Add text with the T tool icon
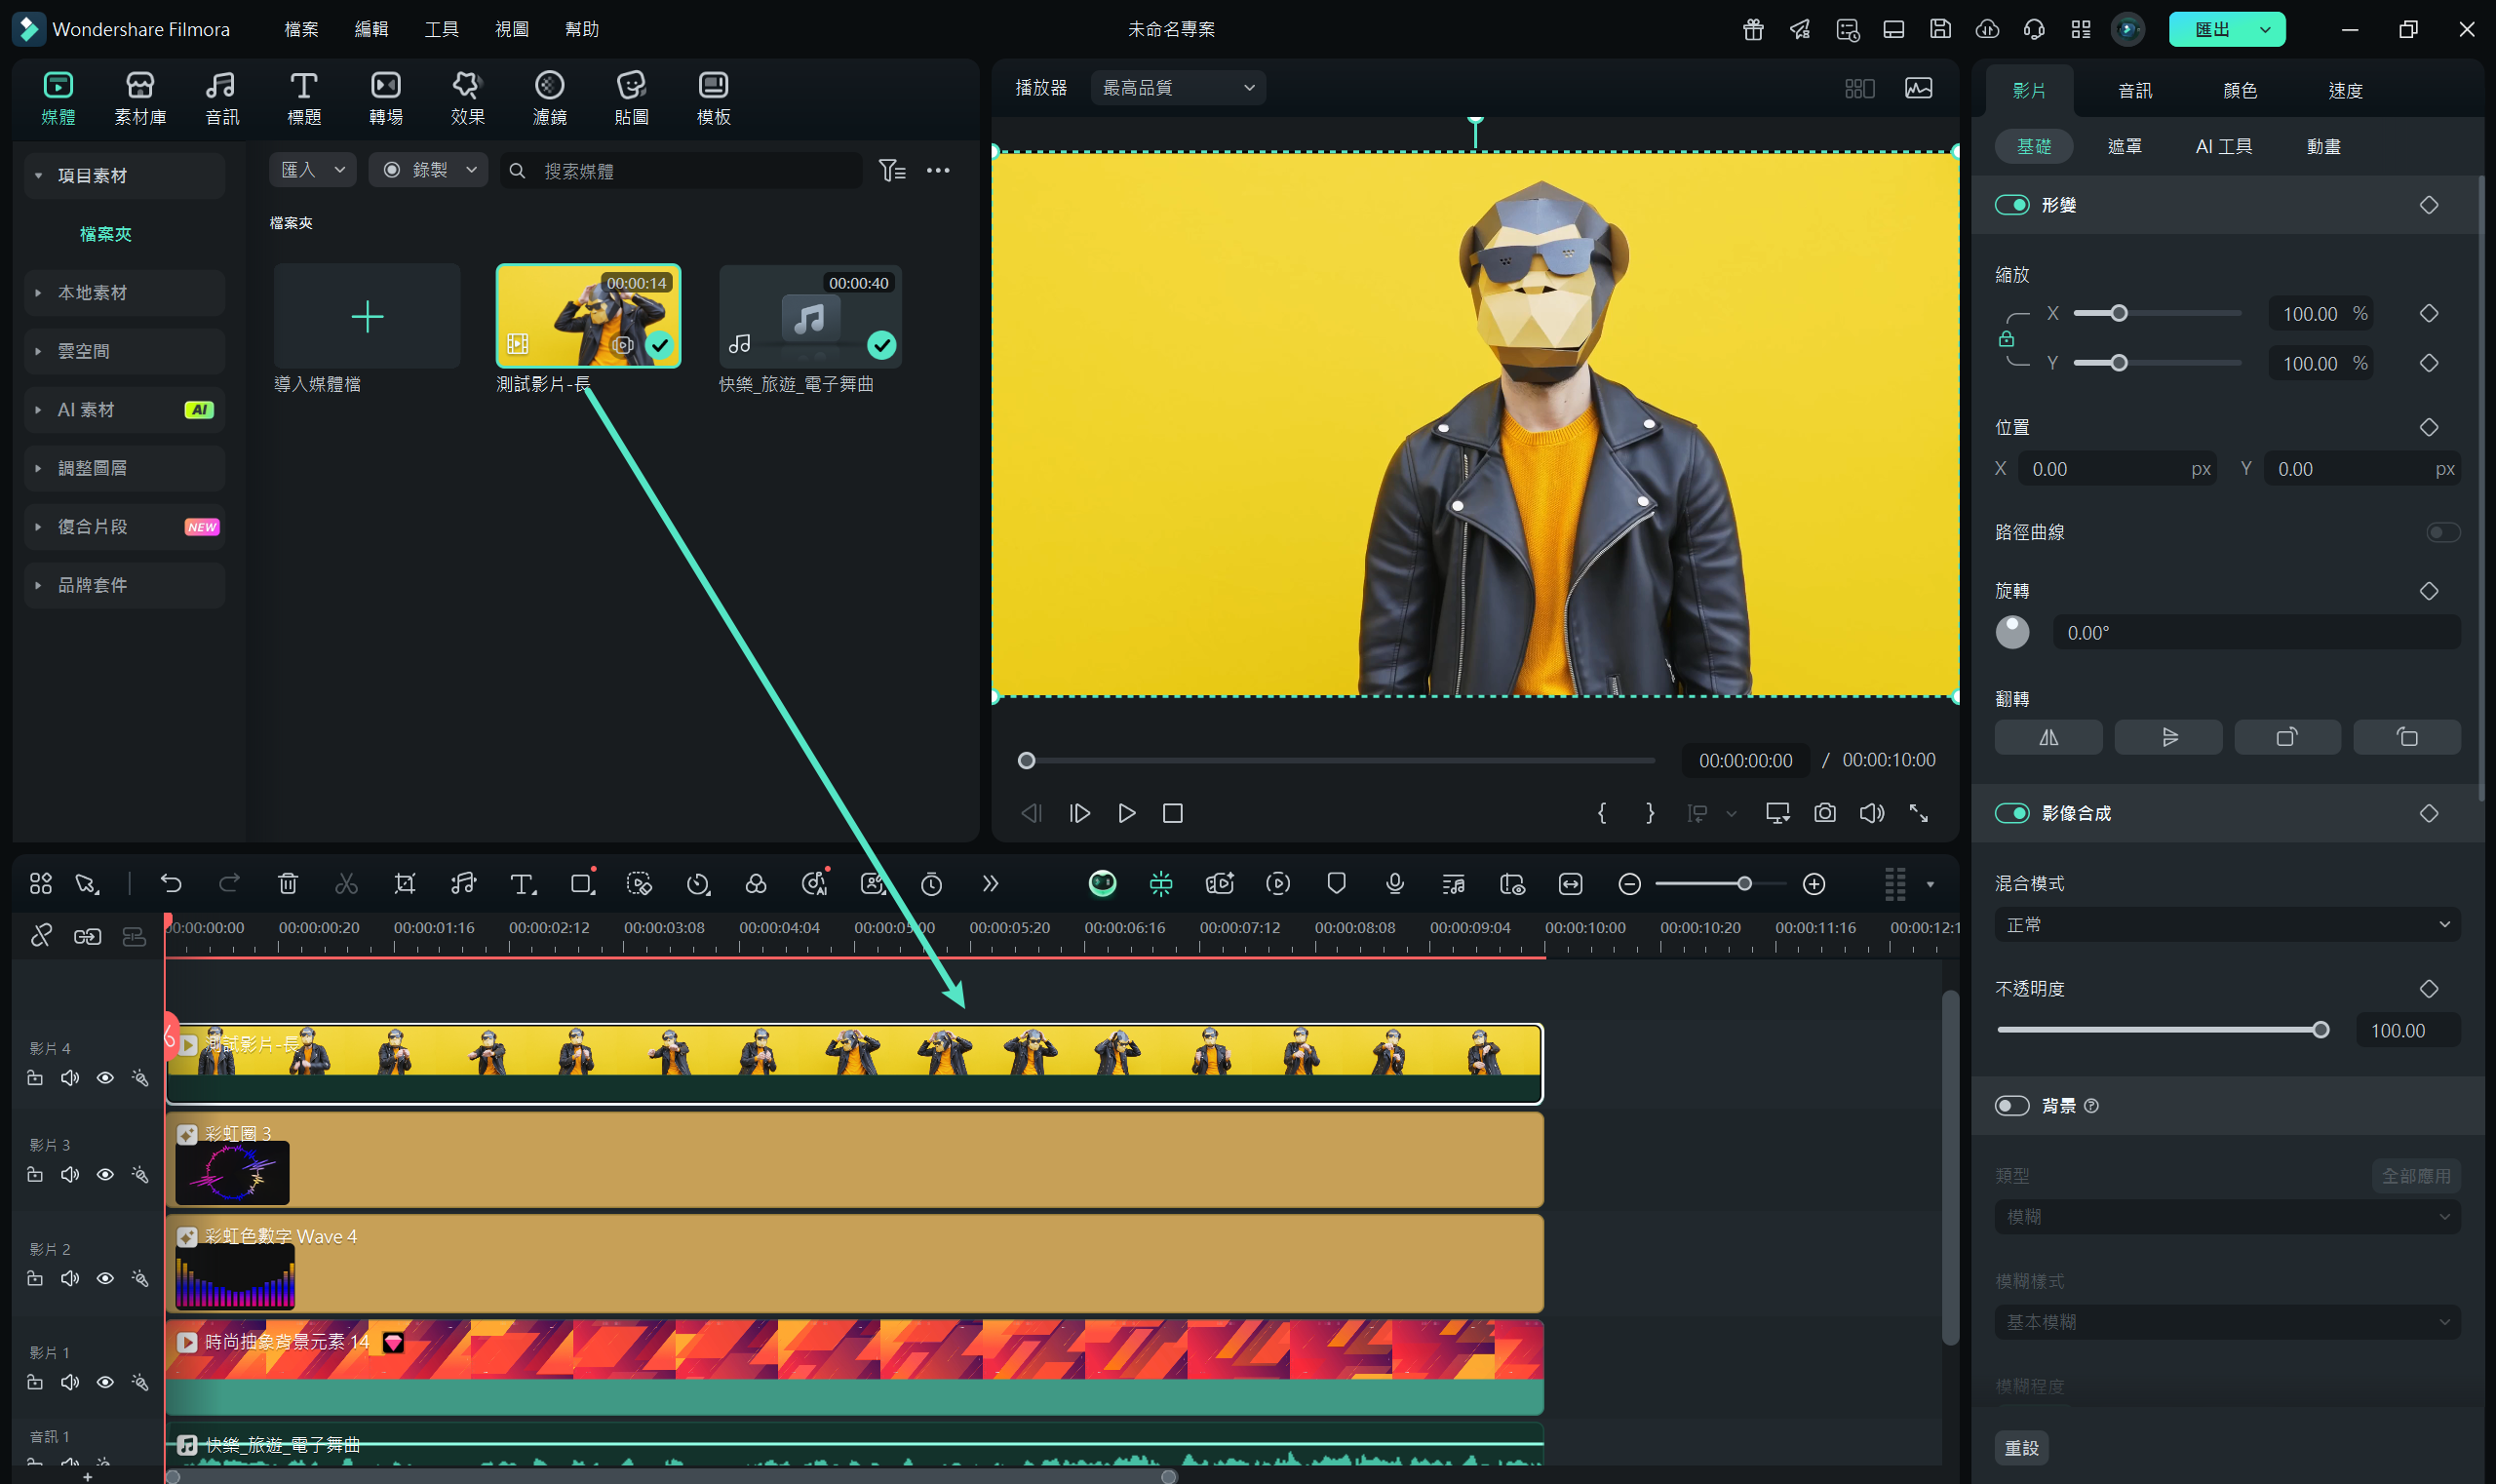This screenshot has width=2496, height=1484. 522,883
